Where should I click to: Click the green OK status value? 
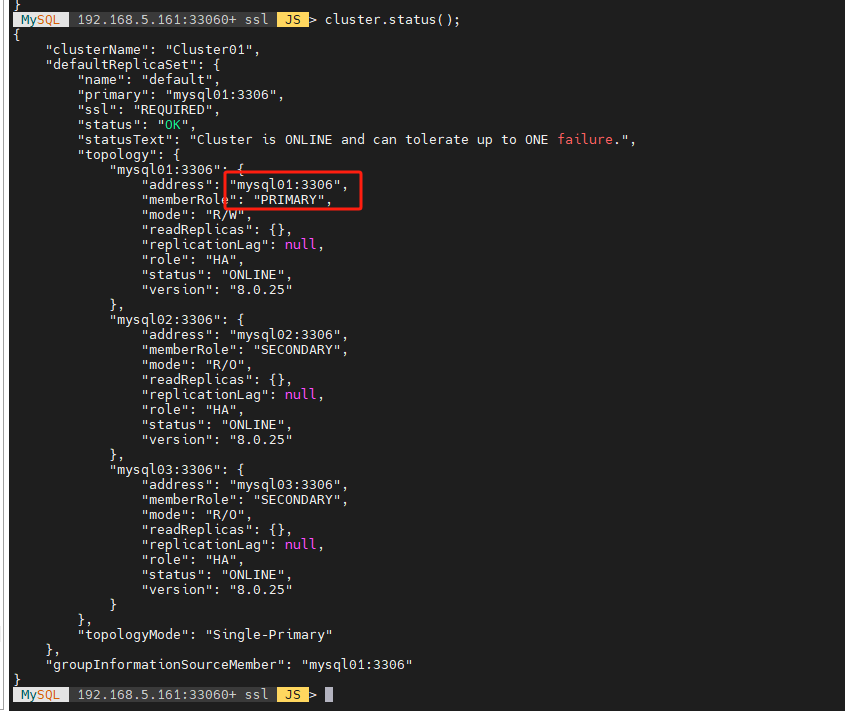click(172, 125)
